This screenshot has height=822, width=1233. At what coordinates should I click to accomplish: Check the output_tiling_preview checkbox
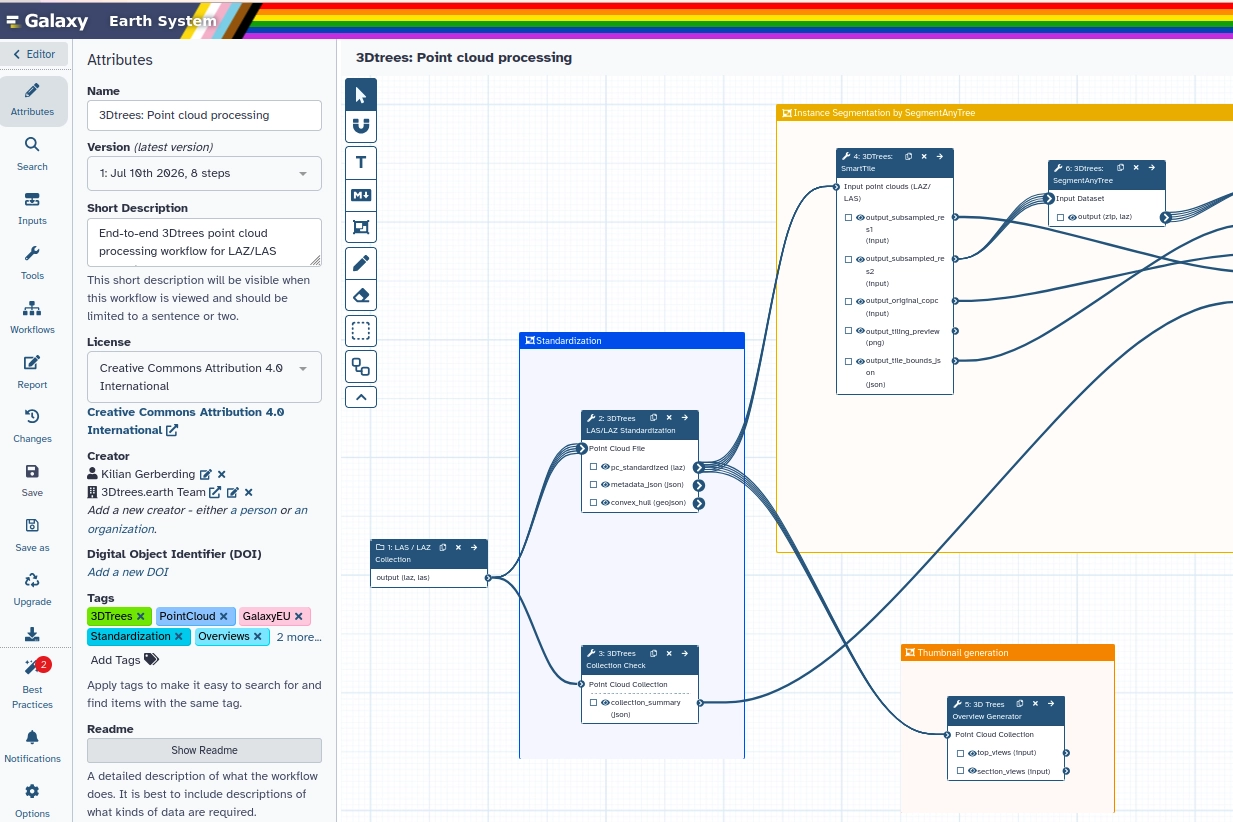pos(848,331)
